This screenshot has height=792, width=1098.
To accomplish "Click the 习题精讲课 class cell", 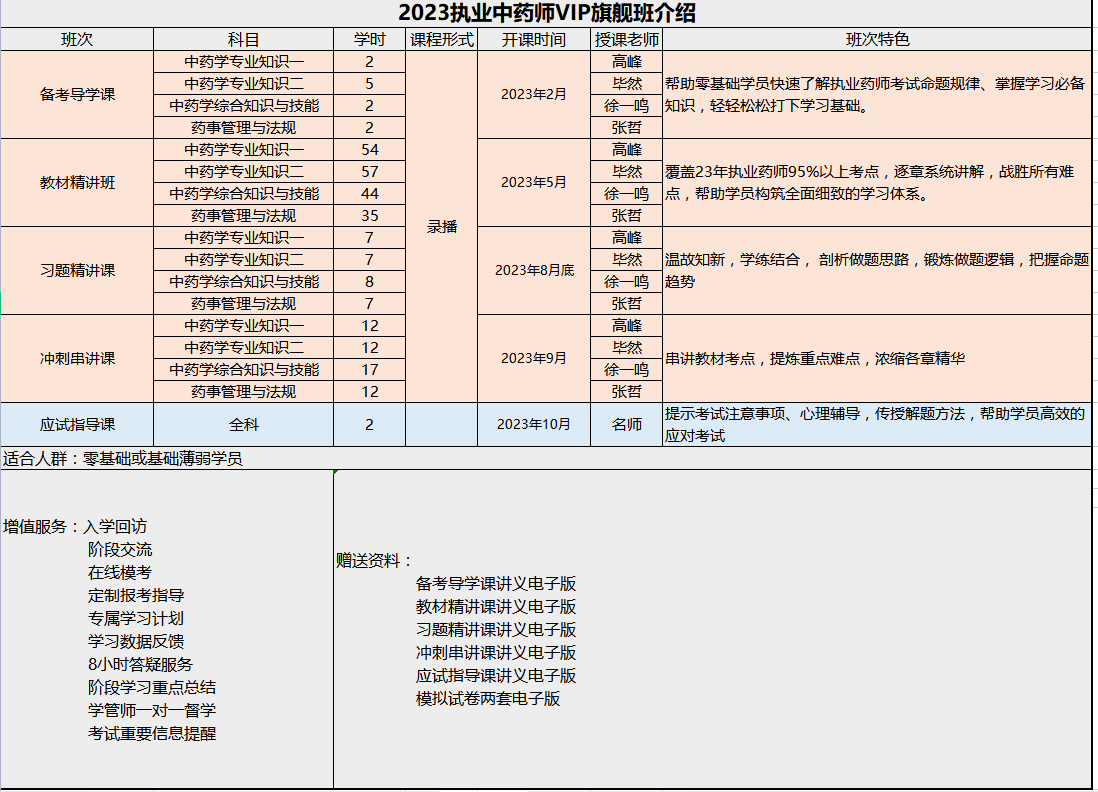I will [x=77, y=271].
